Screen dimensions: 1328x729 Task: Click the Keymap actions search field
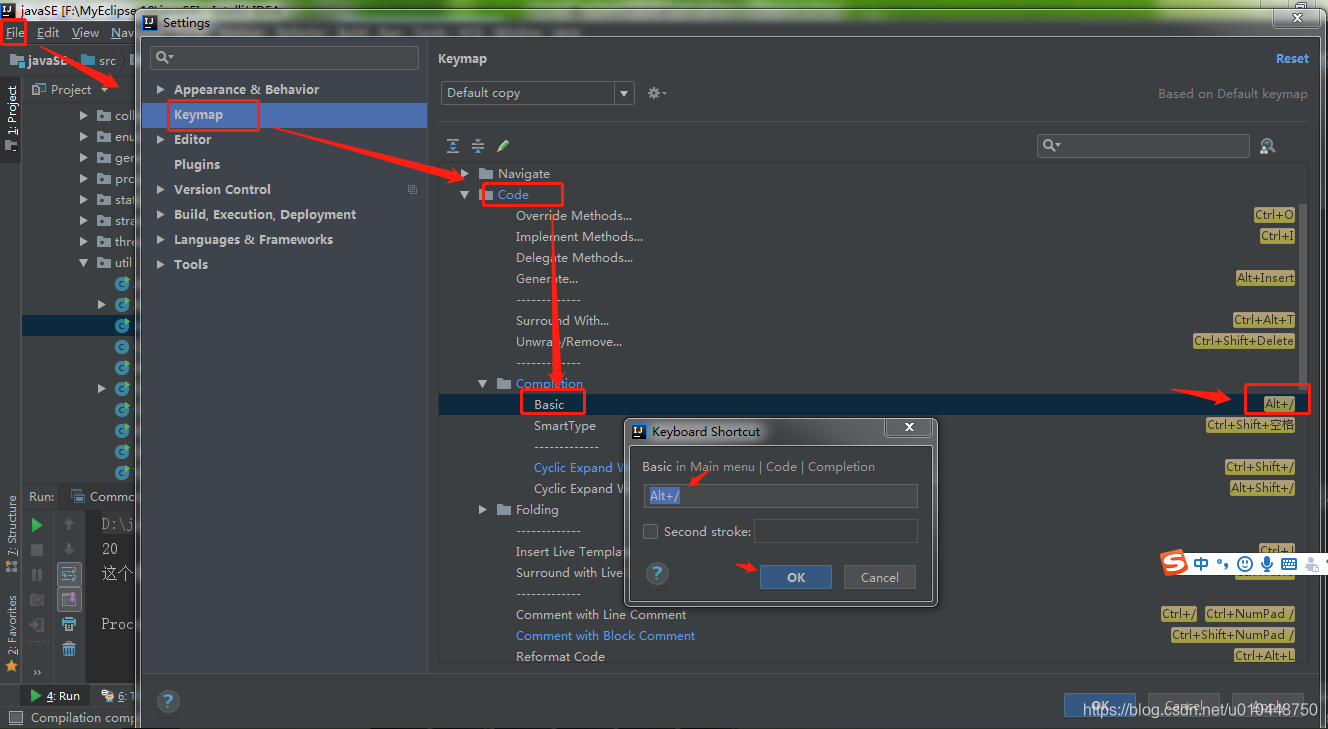(x=1143, y=146)
